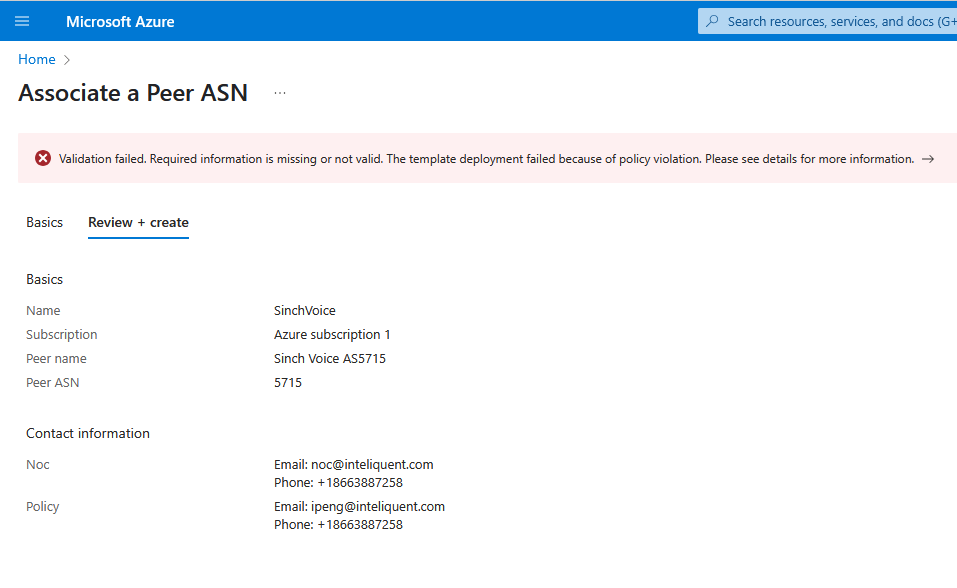Select the noc@inteliquent.com email text
Screen dimensions: 957x588
point(372,465)
